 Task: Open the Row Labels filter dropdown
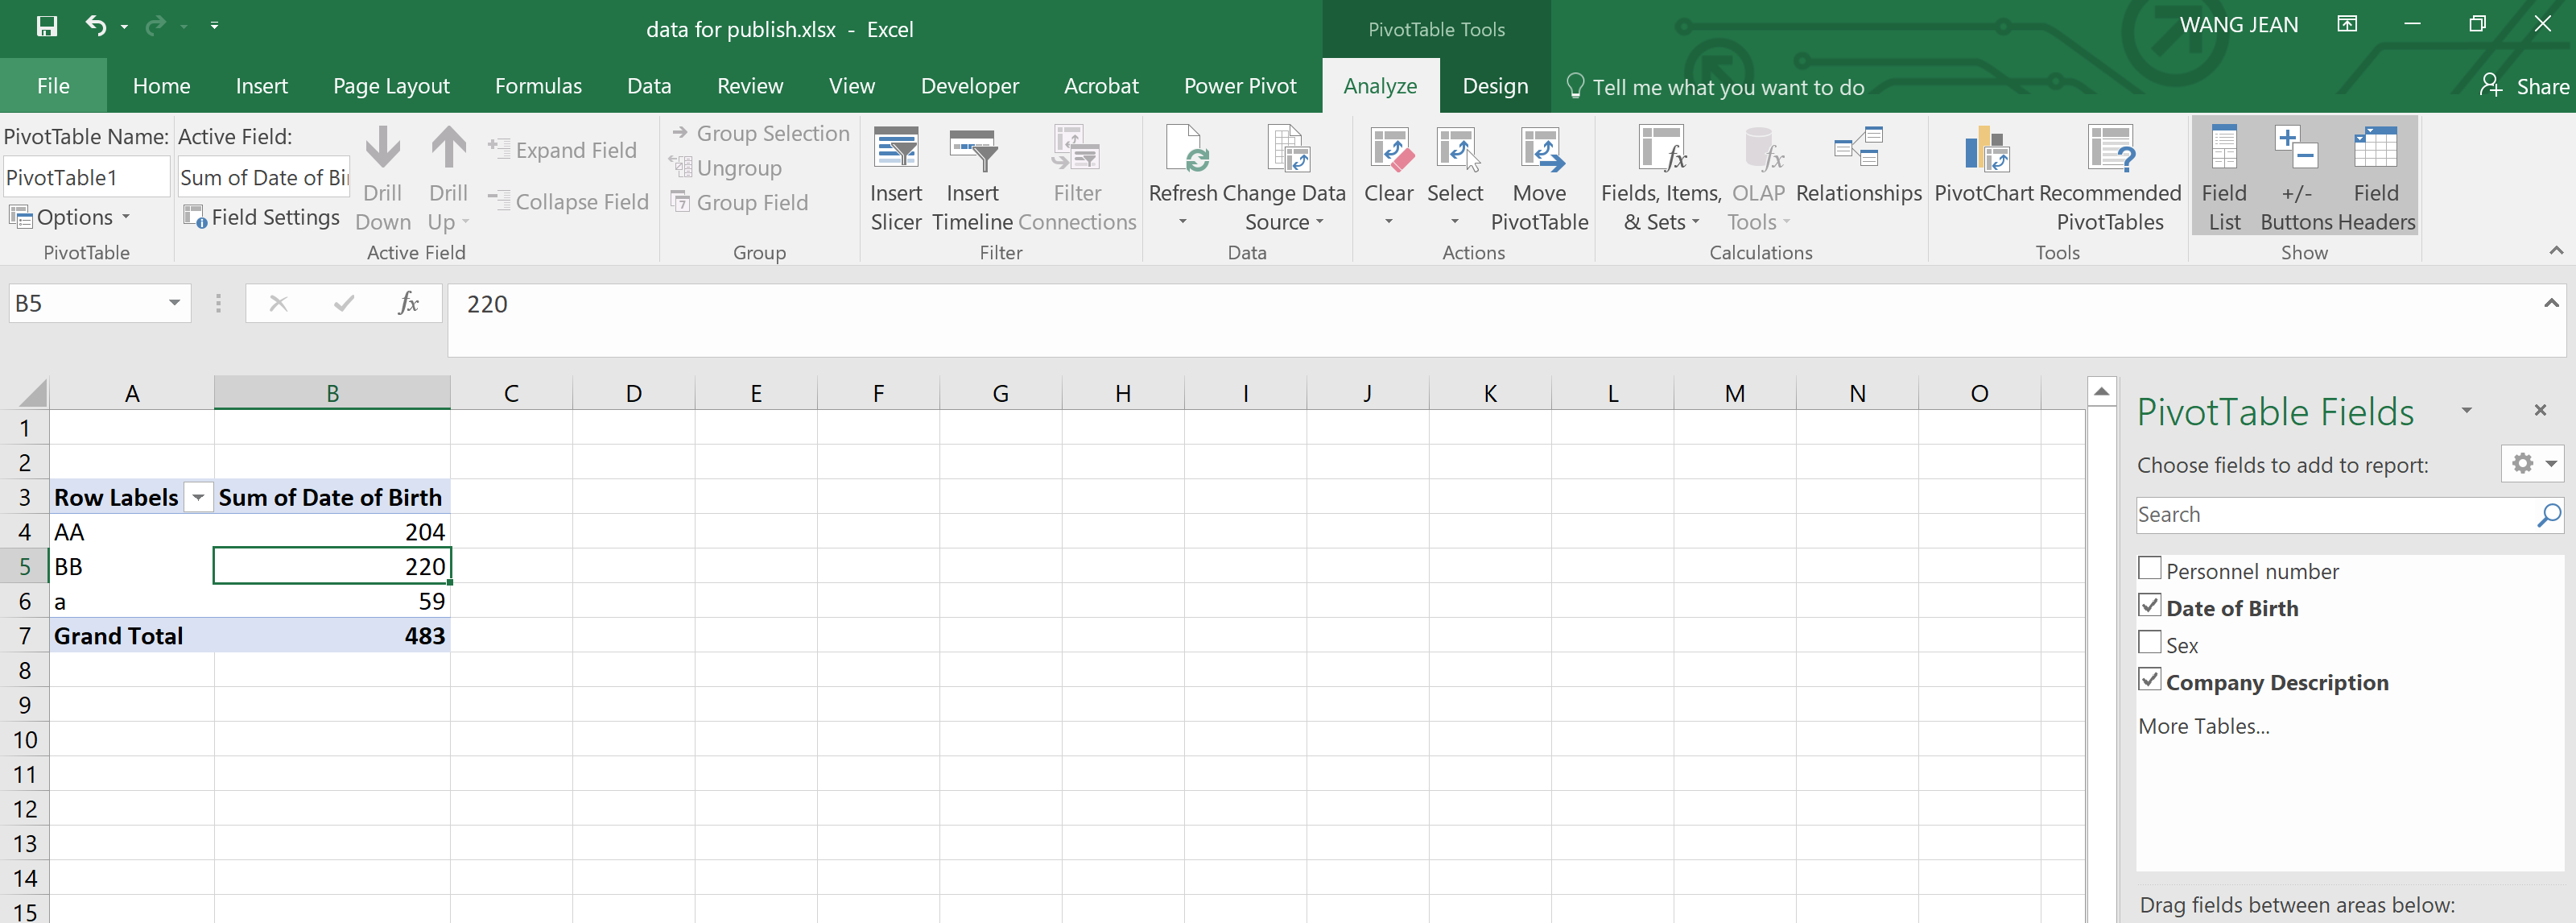(198, 498)
